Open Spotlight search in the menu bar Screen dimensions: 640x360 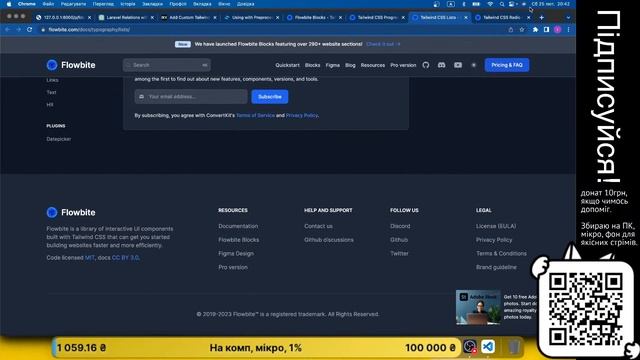502,4
